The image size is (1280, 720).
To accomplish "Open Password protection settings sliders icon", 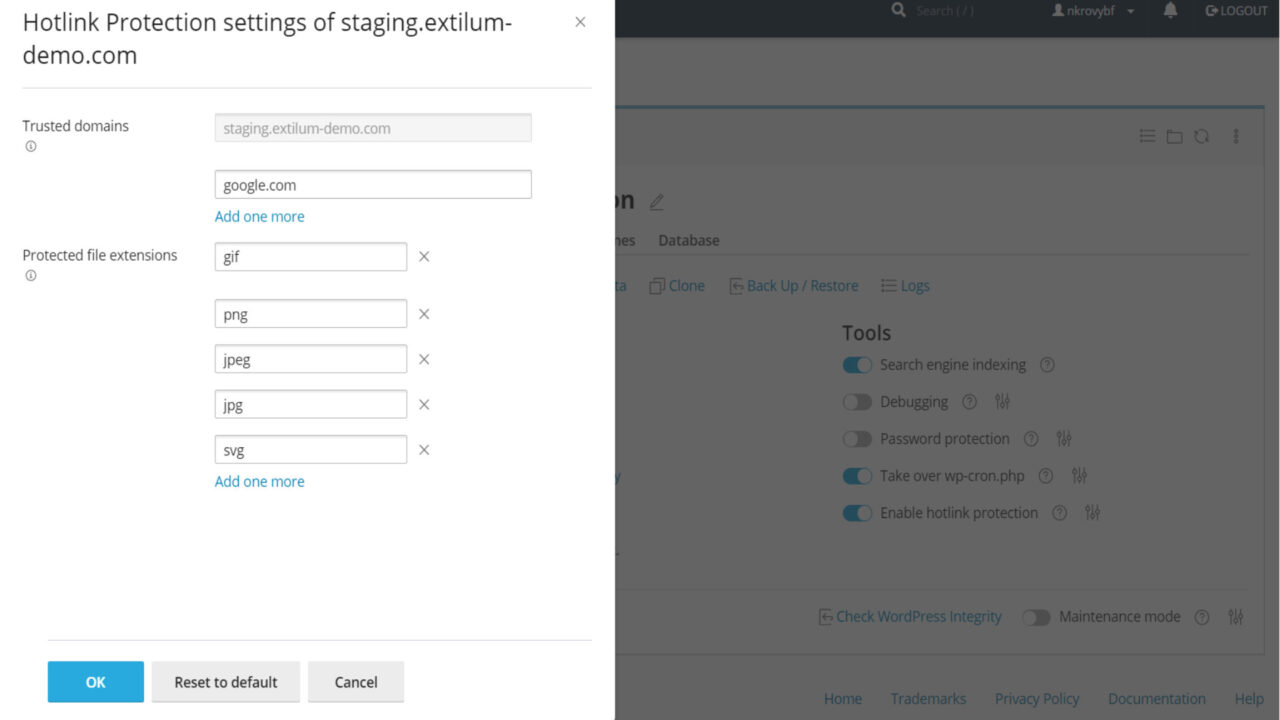I will pos(1064,438).
